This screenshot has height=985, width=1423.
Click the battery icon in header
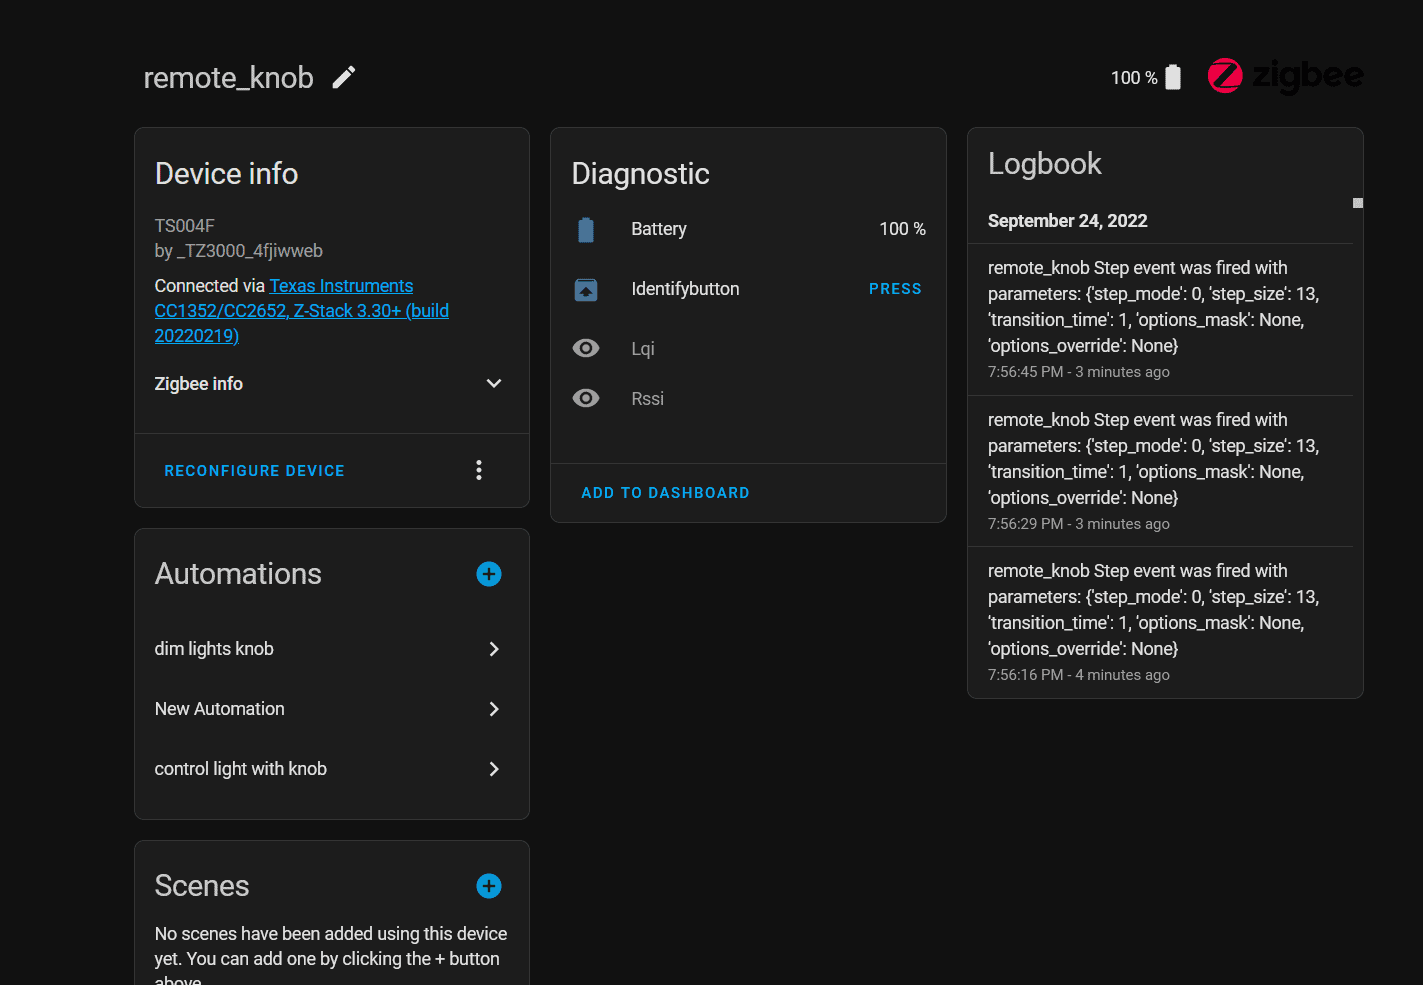click(x=1173, y=77)
